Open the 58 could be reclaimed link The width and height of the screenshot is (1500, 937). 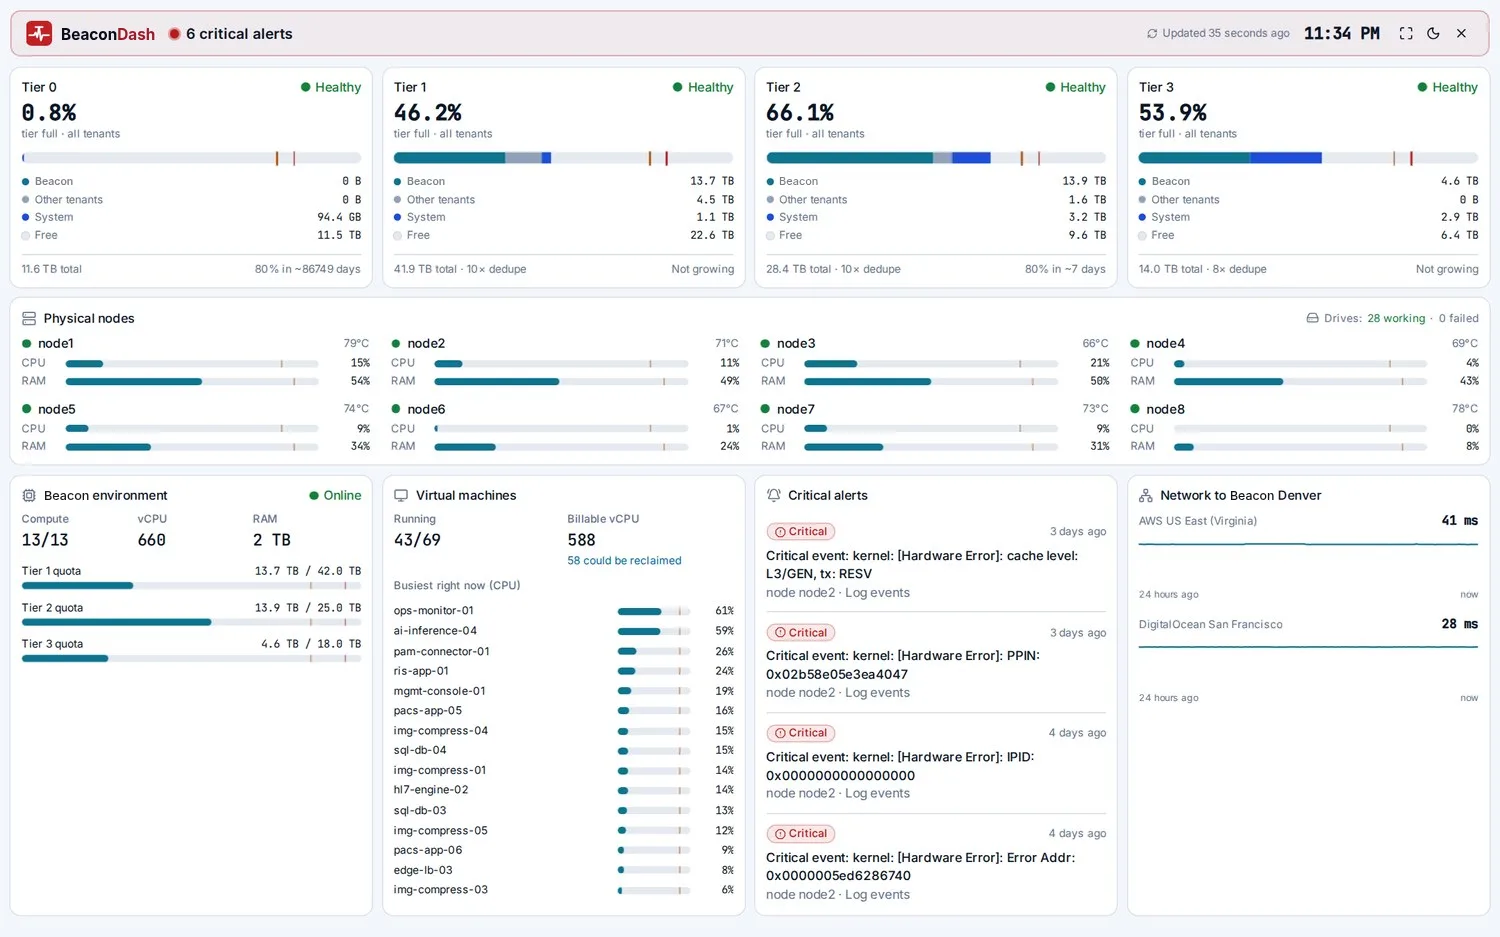point(624,561)
